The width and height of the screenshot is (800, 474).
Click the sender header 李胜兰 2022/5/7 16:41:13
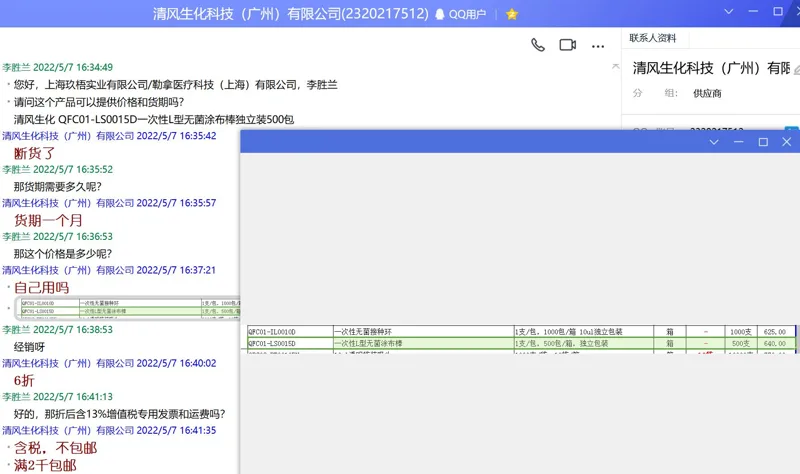pos(58,397)
